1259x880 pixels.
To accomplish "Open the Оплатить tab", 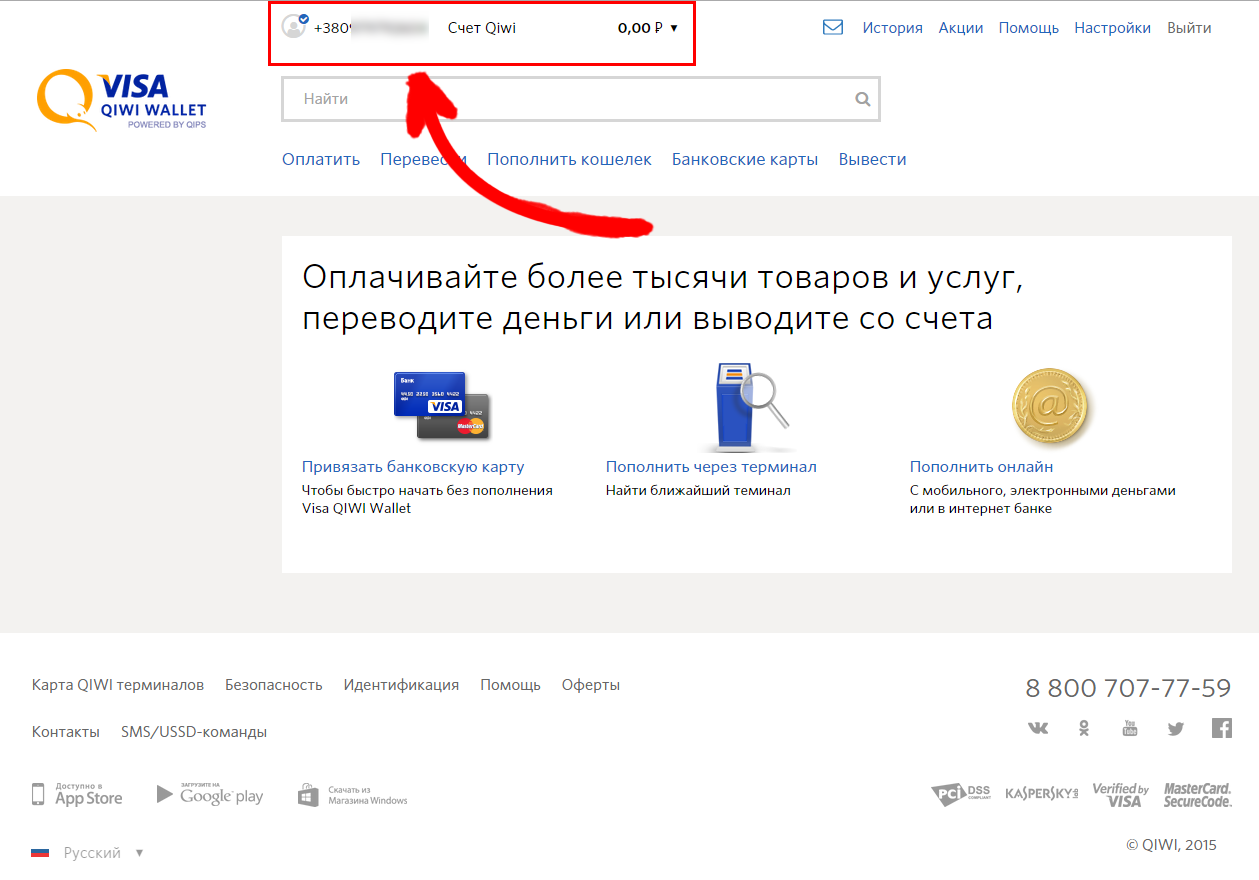I will (x=321, y=159).
